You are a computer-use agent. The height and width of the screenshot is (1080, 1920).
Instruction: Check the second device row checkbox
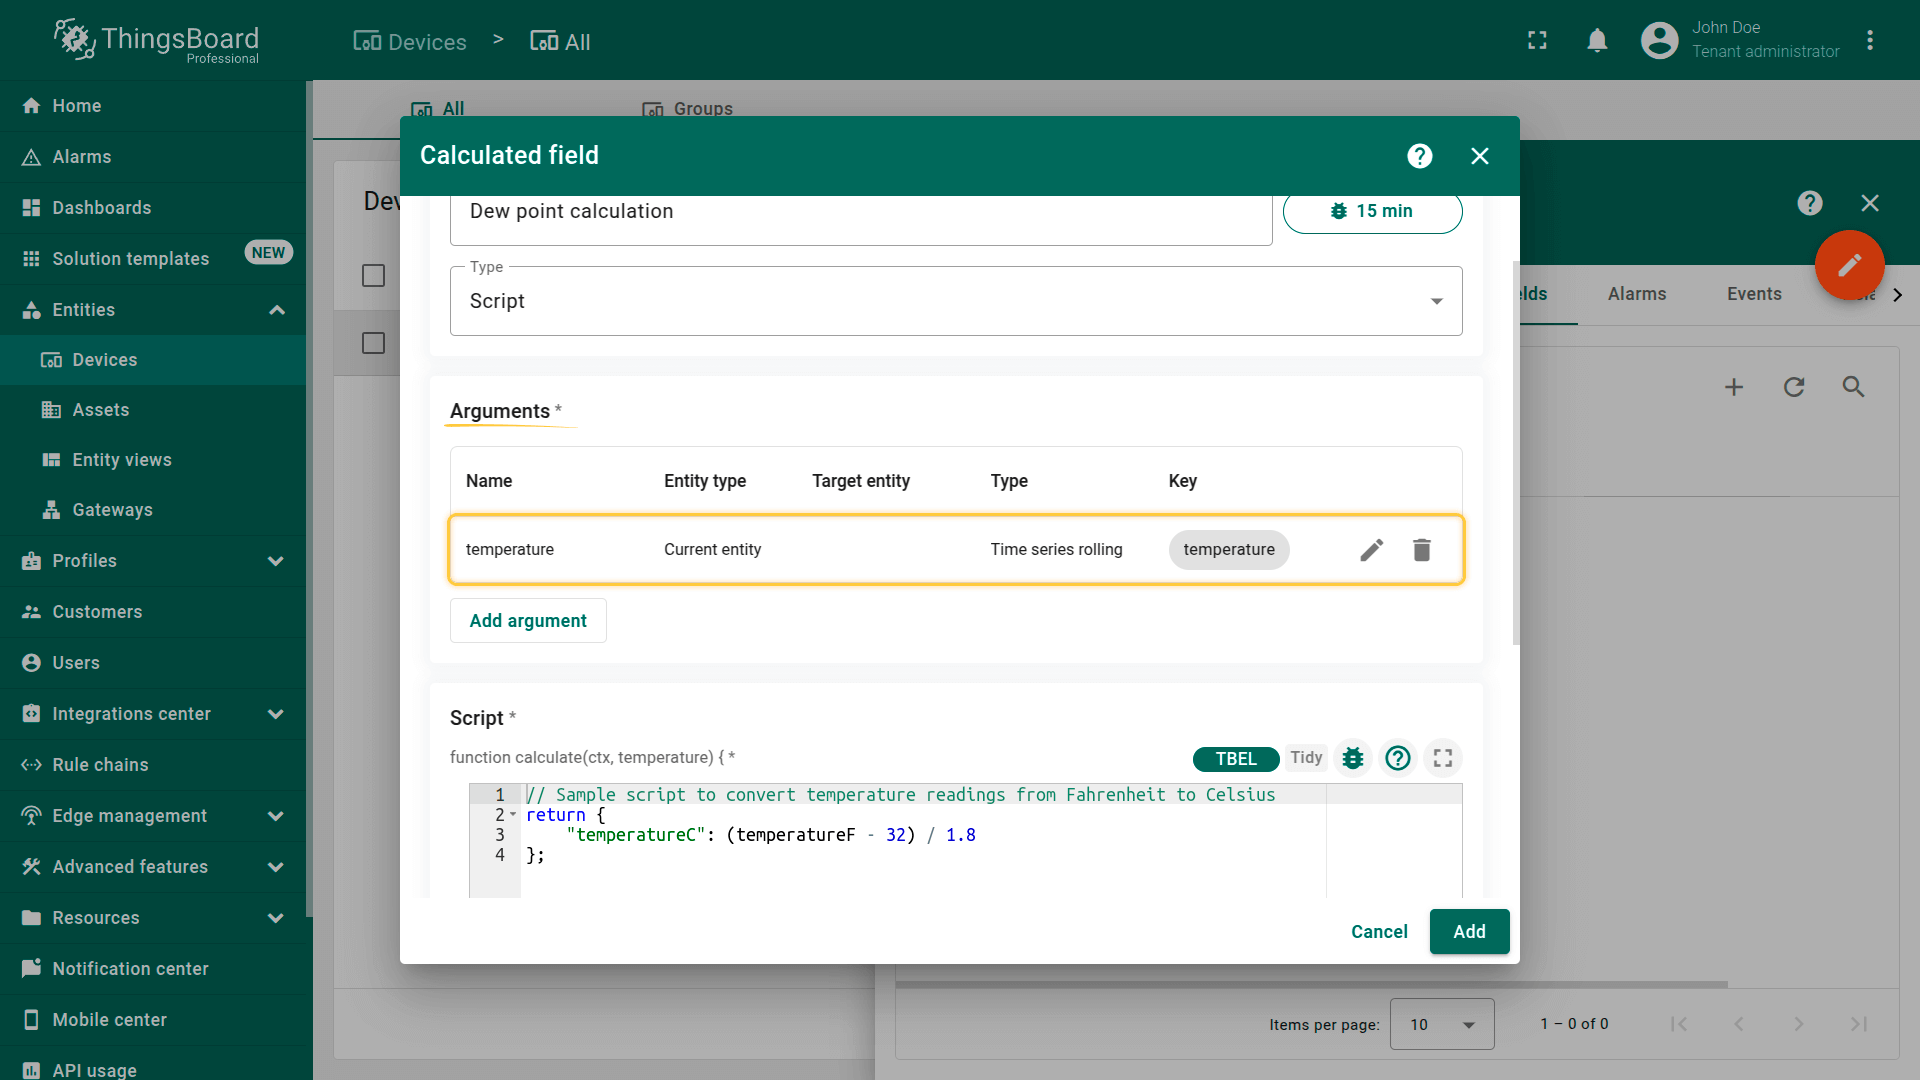(373, 343)
